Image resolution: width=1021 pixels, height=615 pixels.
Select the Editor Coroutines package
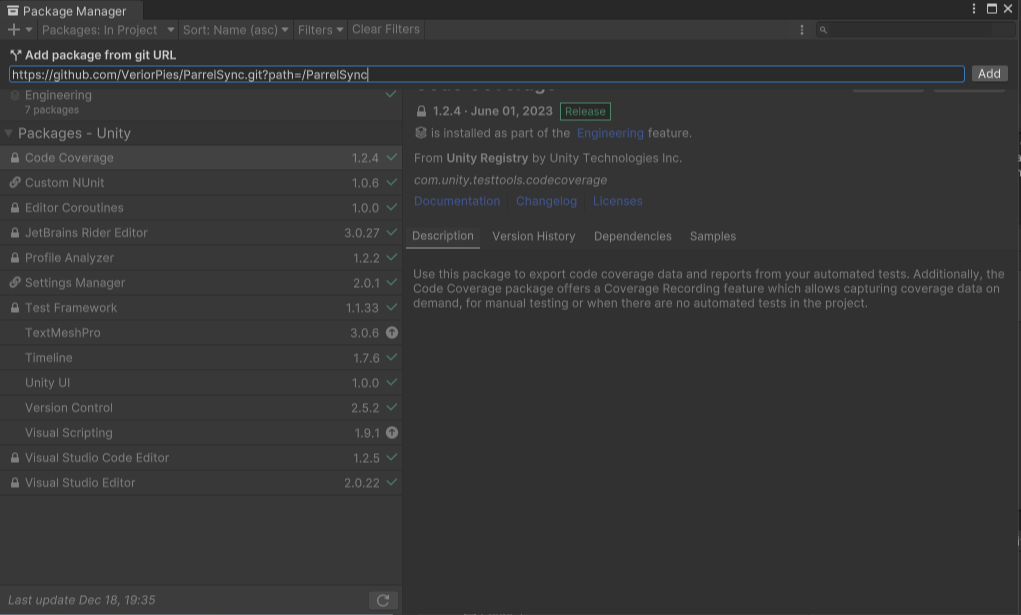(201, 208)
